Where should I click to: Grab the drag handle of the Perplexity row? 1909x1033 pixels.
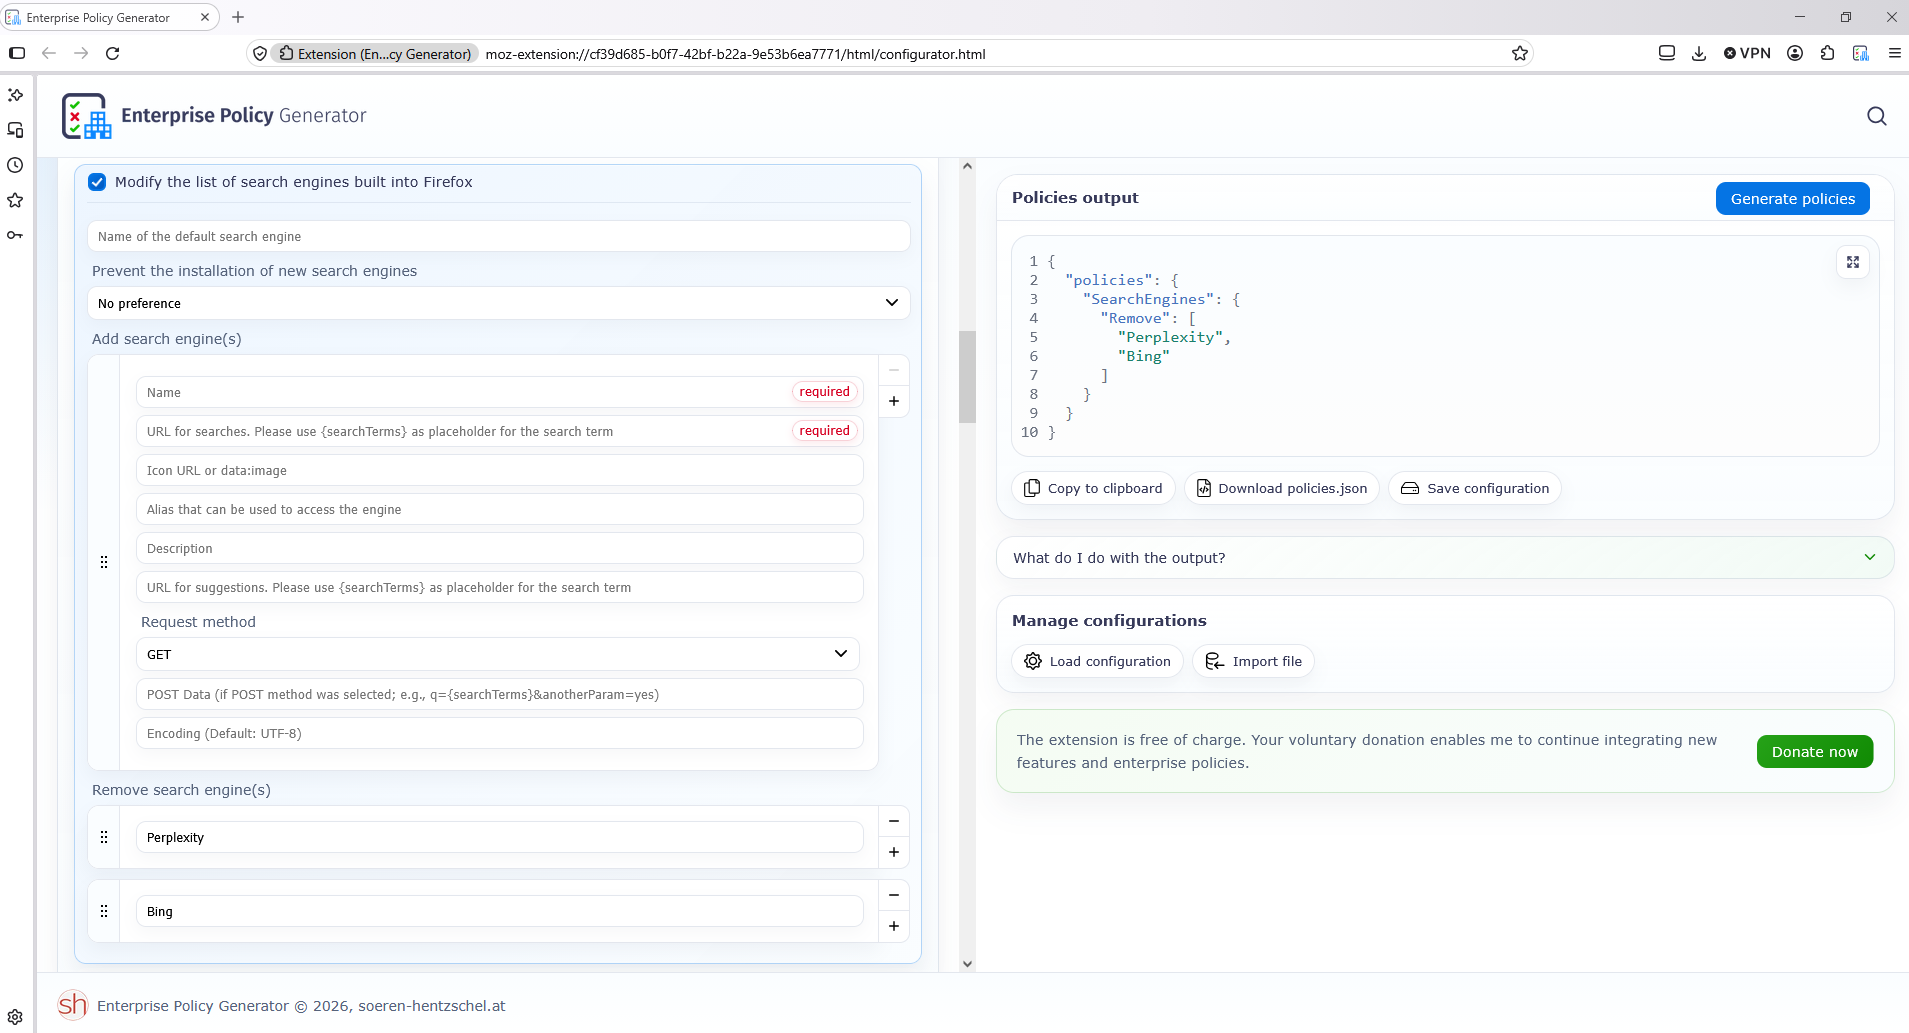[x=104, y=837]
